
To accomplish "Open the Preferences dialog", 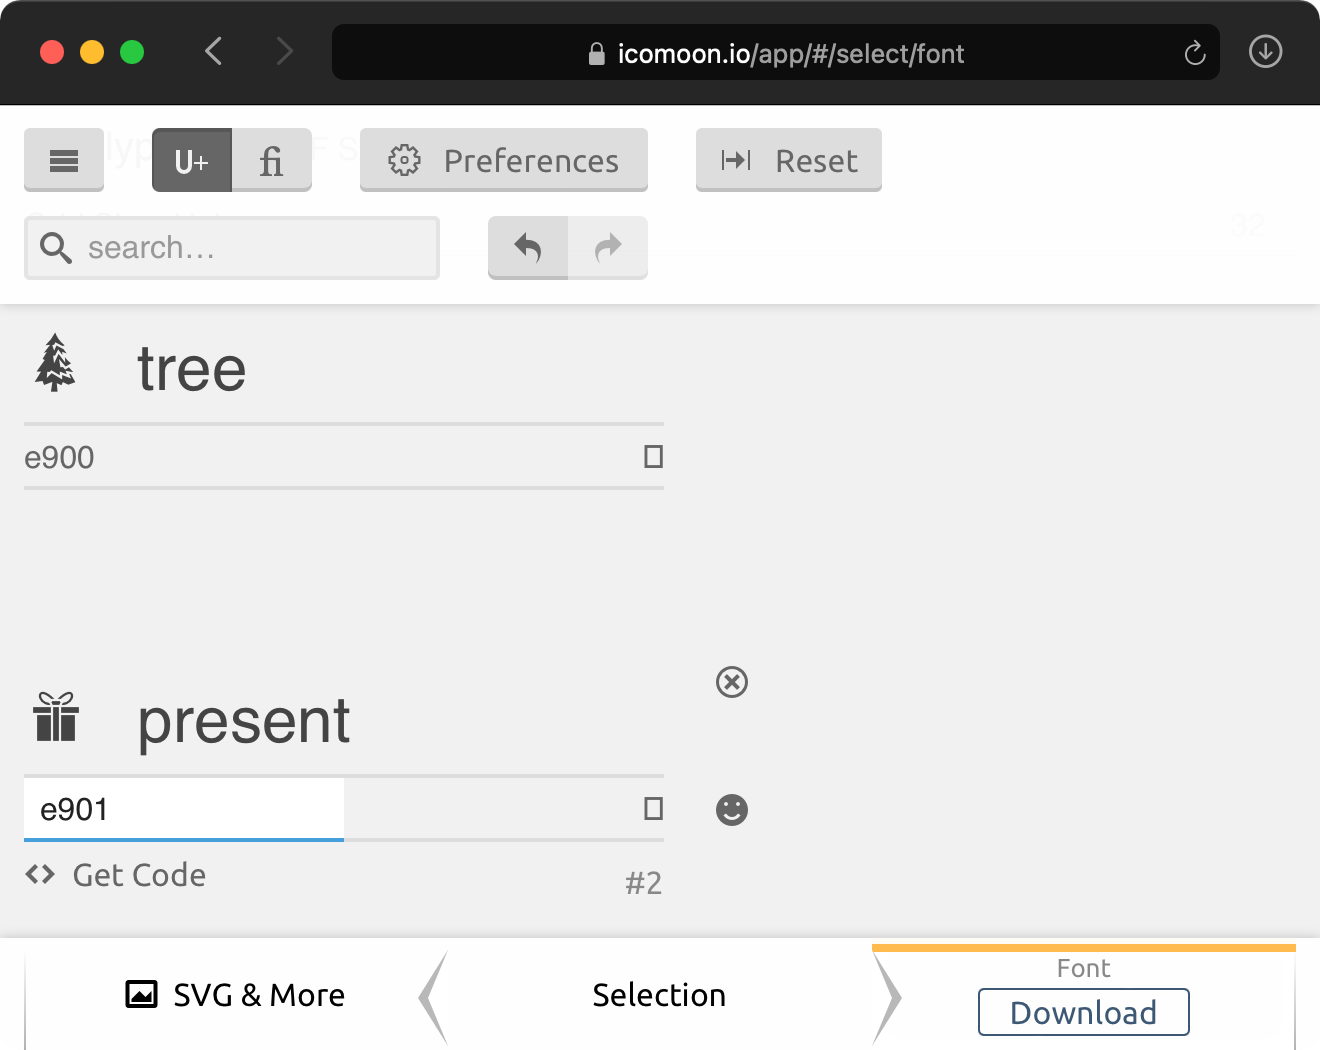I will point(503,160).
